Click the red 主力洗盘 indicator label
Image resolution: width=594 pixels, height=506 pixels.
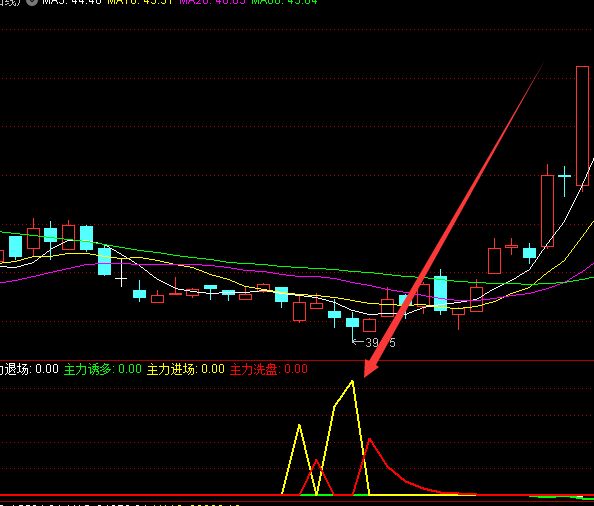coord(268,369)
